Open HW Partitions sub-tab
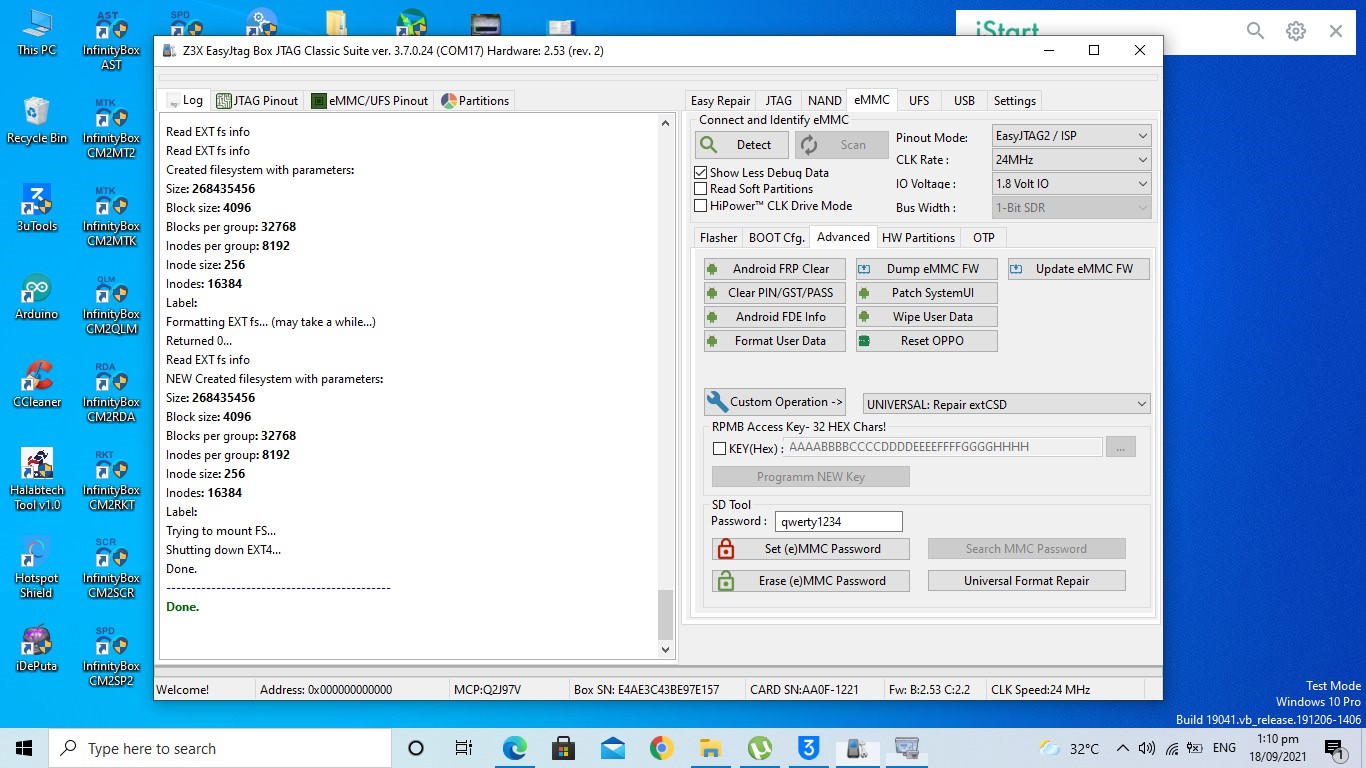This screenshot has width=1366, height=768. click(x=918, y=237)
